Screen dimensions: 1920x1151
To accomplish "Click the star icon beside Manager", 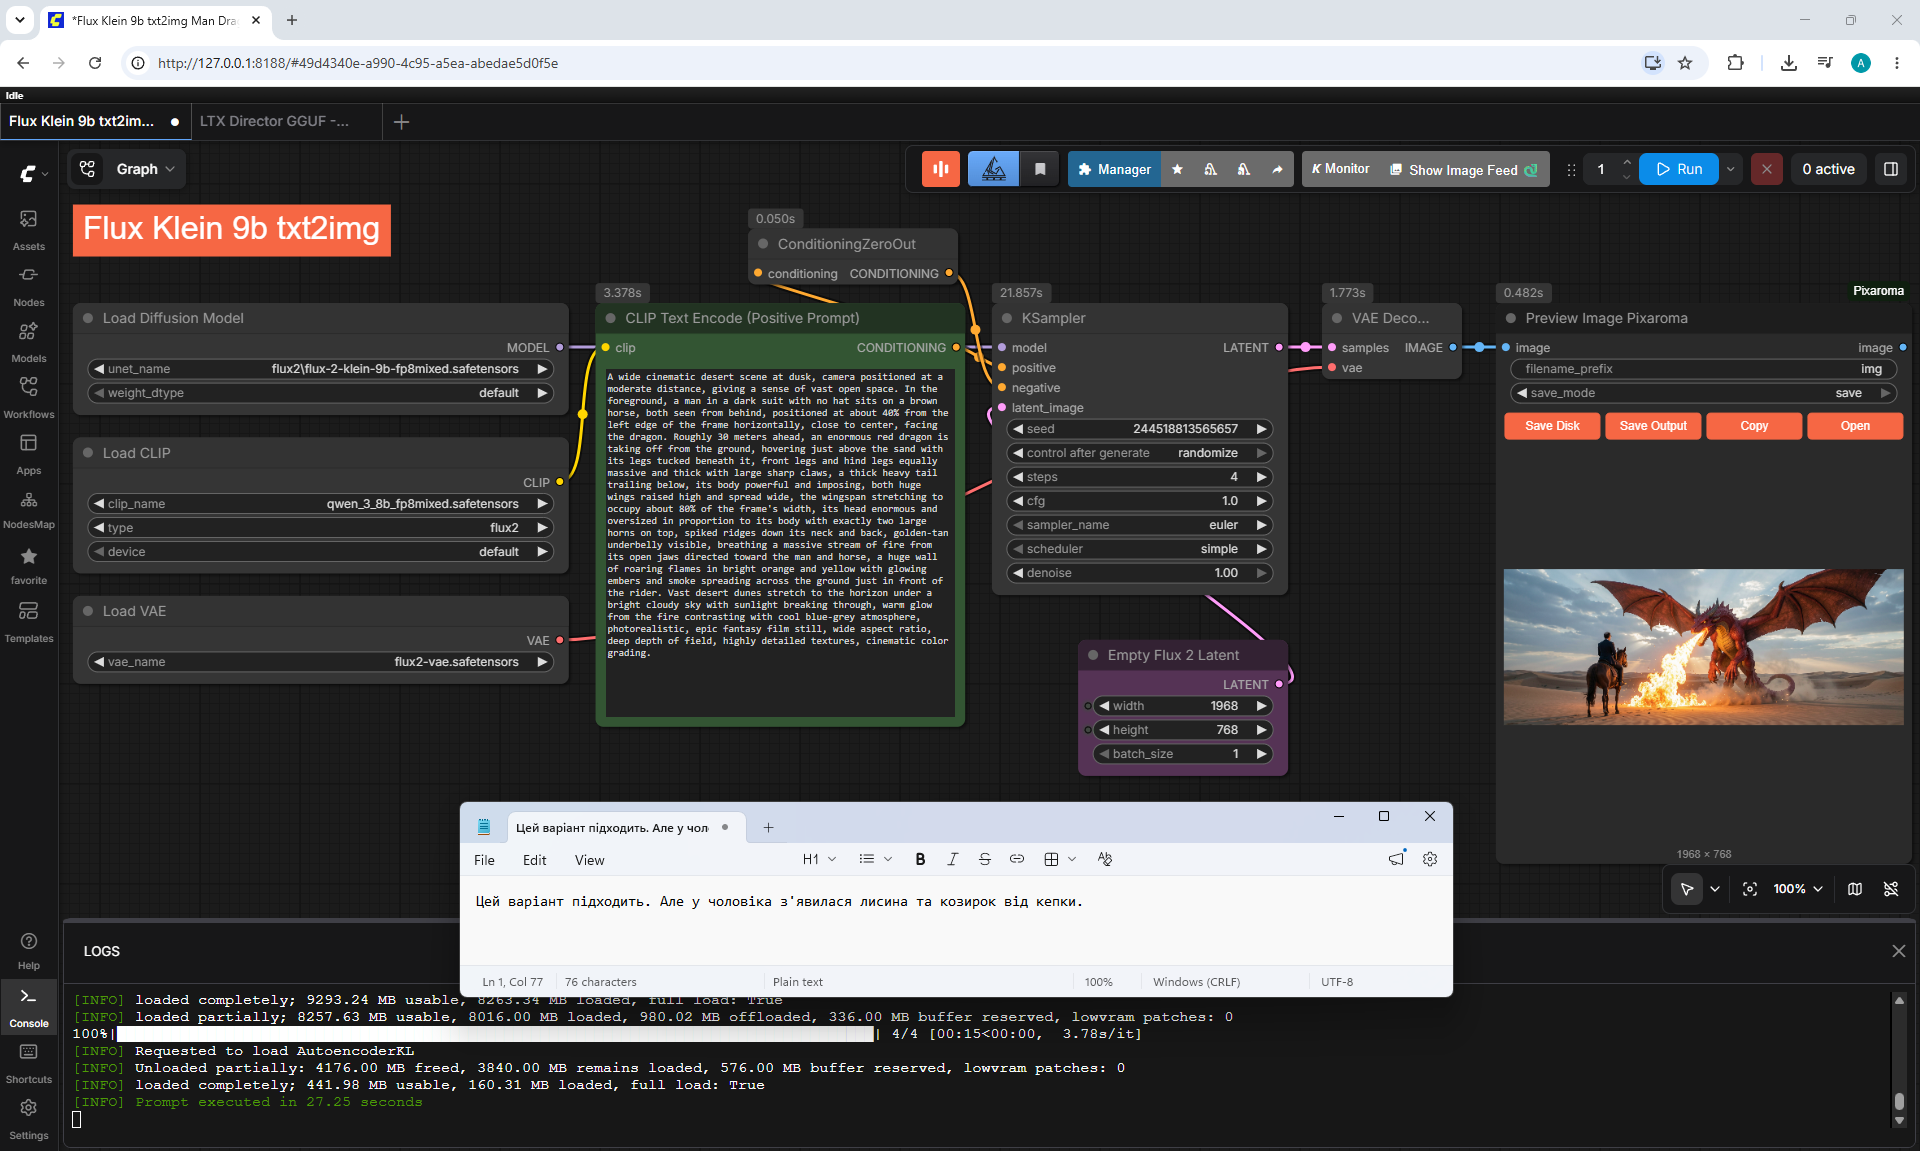I will pos(1177,169).
